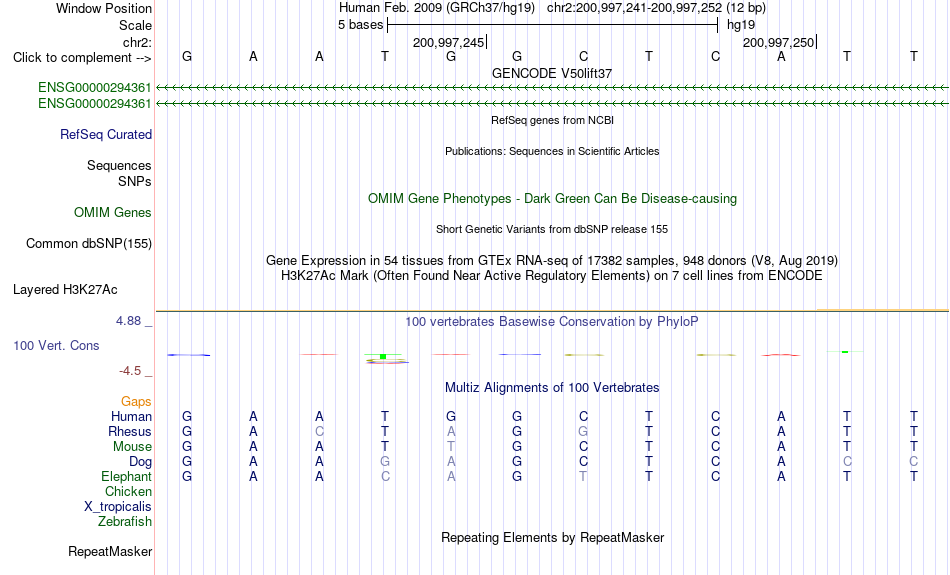
Task: Click the '5 bases' scale bar label
Action: click(360, 25)
